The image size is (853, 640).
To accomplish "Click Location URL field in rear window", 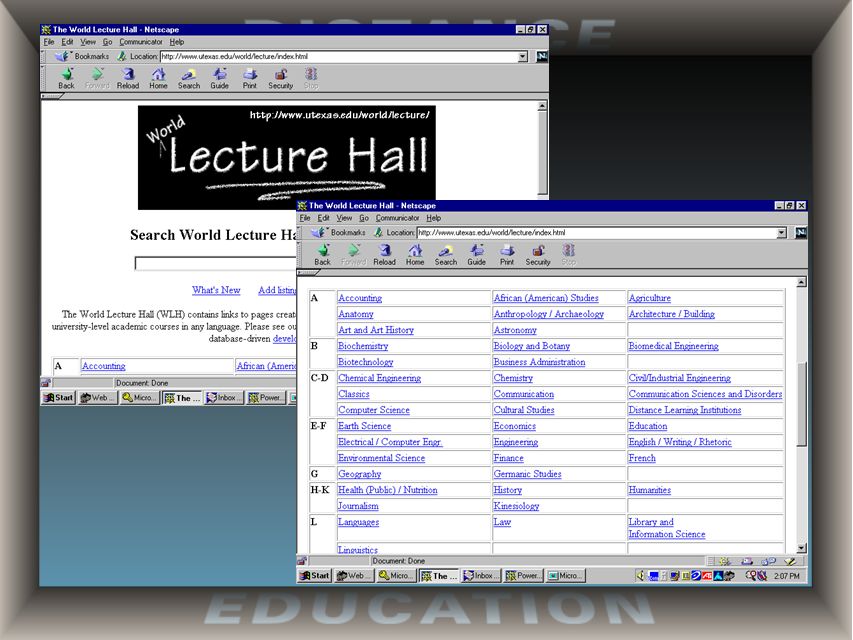I will (x=339, y=56).
